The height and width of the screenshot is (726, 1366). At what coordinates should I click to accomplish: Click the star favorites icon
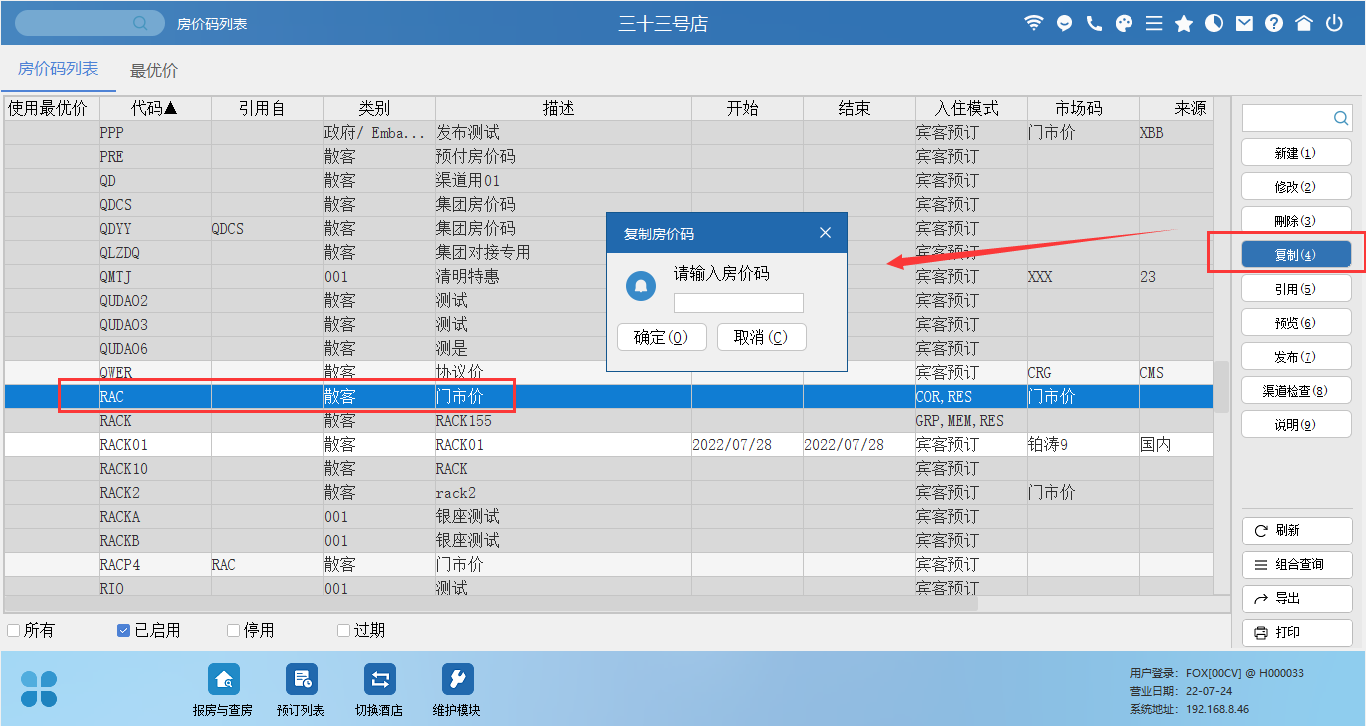[1184, 23]
